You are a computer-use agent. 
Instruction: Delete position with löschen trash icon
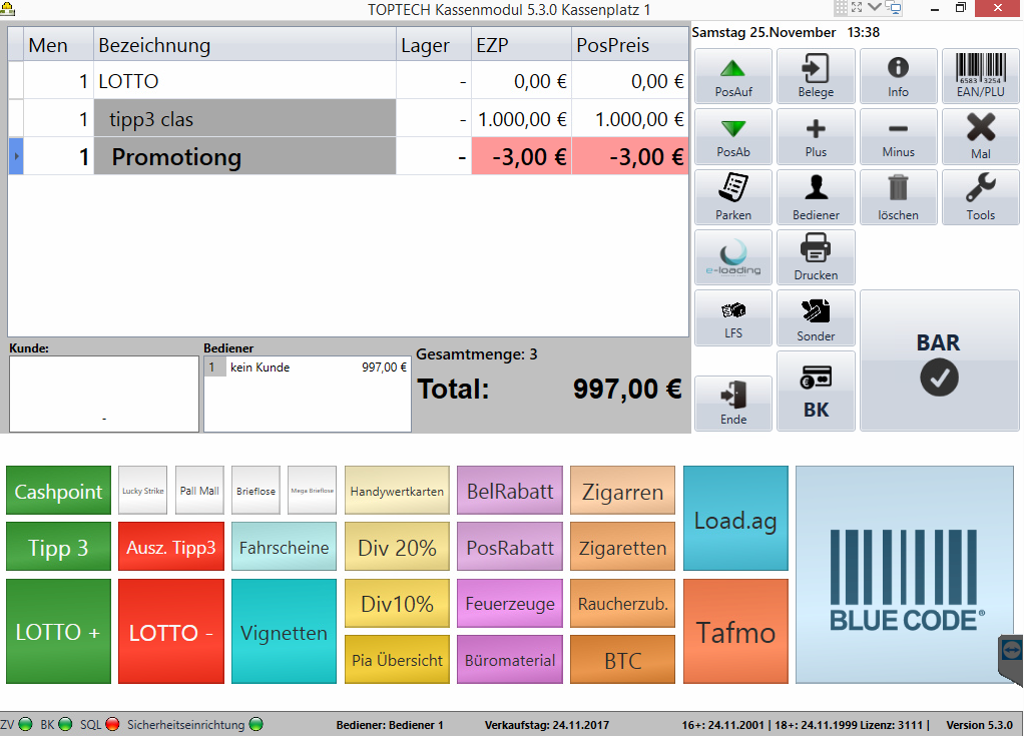pyautogui.click(x=898, y=197)
